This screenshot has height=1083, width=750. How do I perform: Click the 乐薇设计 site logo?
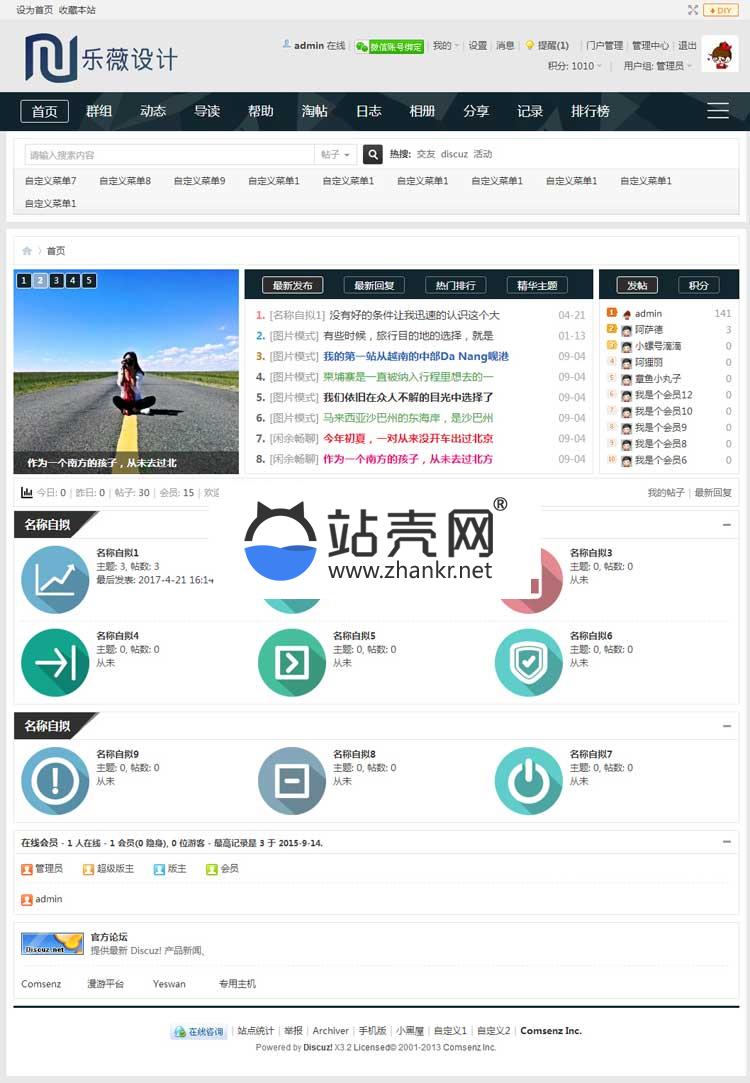pos(101,57)
